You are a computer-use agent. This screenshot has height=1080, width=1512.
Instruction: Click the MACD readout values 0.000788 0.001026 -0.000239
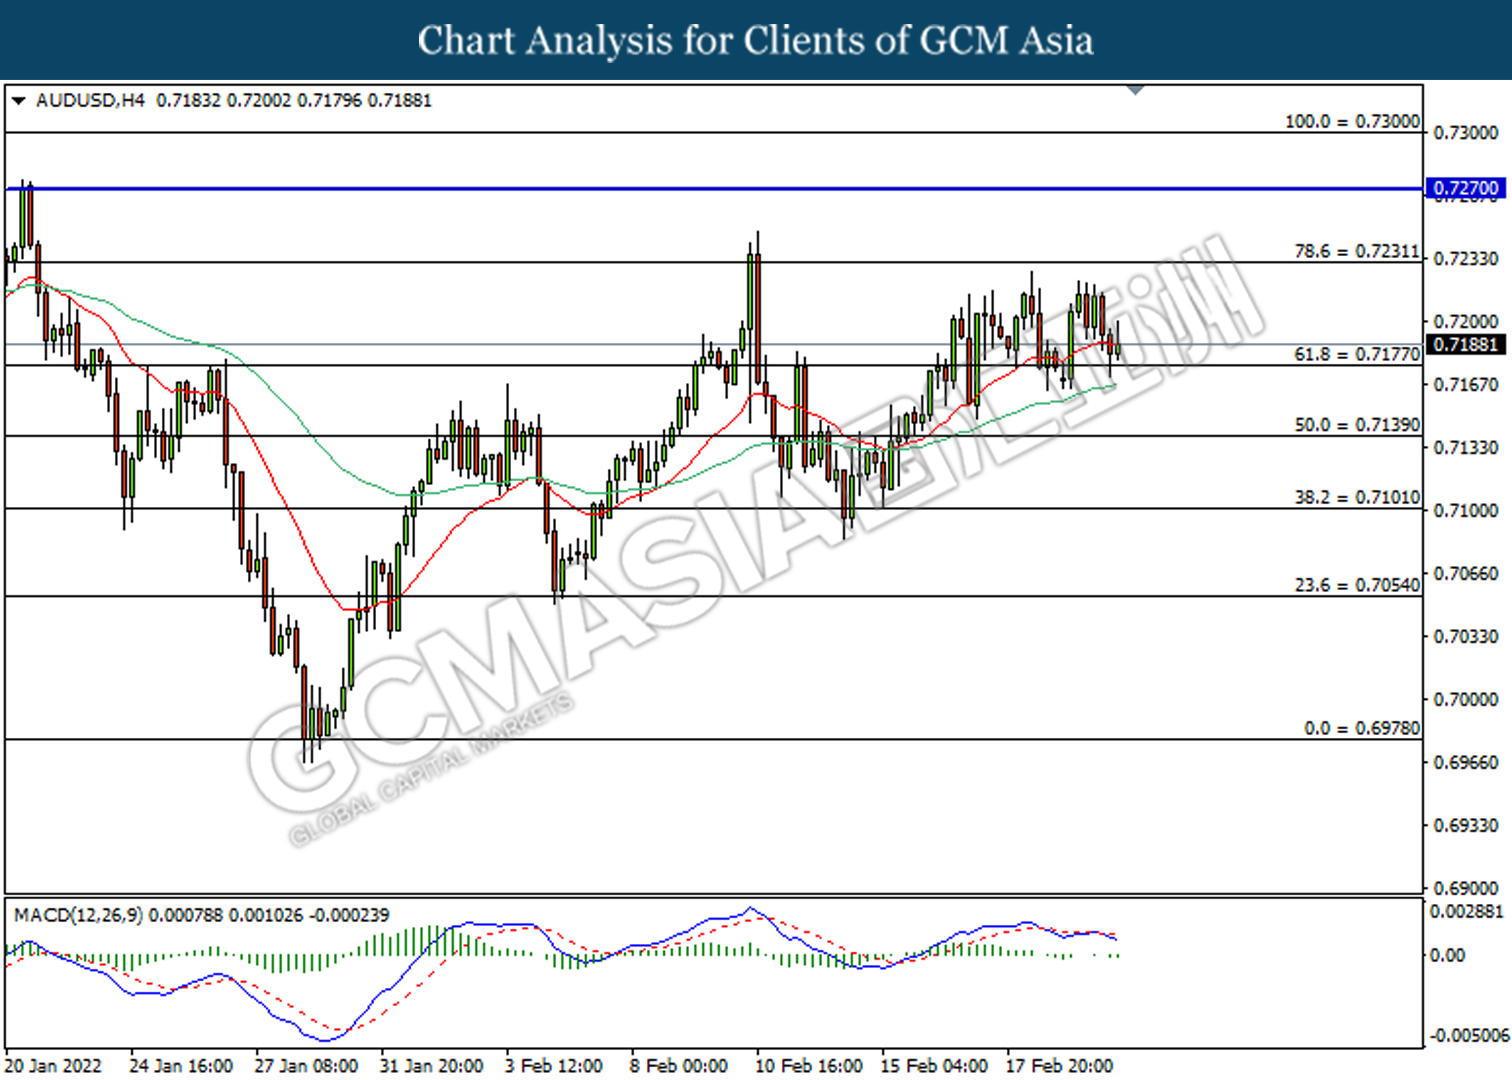click(x=270, y=915)
